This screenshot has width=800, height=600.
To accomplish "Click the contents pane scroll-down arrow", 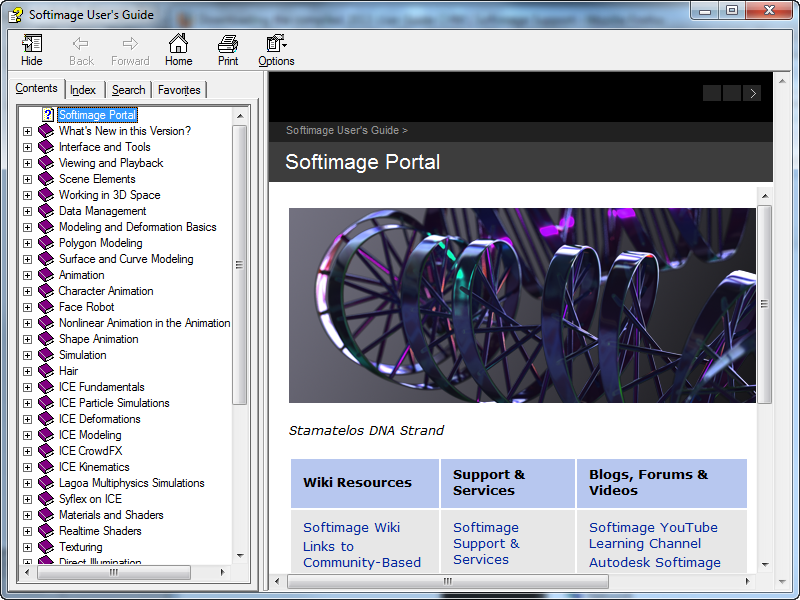I will point(240,555).
